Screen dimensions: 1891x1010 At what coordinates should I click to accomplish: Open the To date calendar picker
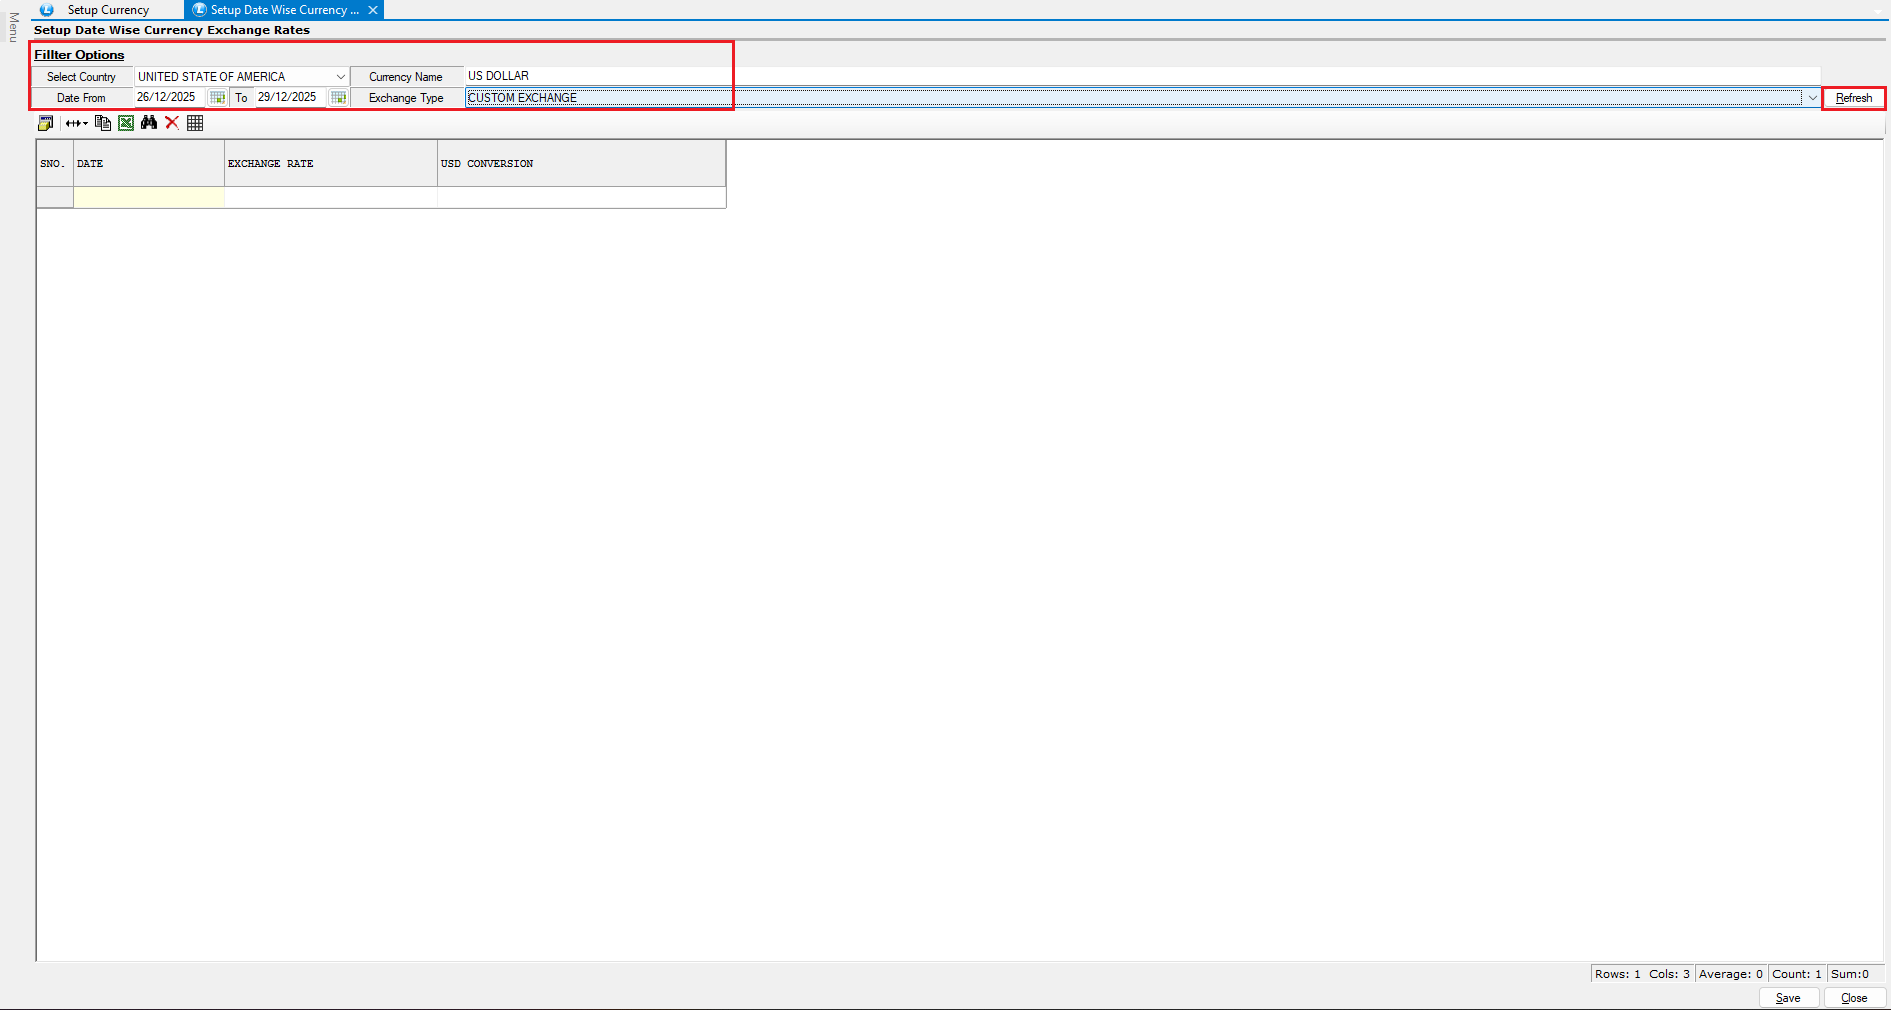click(338, 98)
